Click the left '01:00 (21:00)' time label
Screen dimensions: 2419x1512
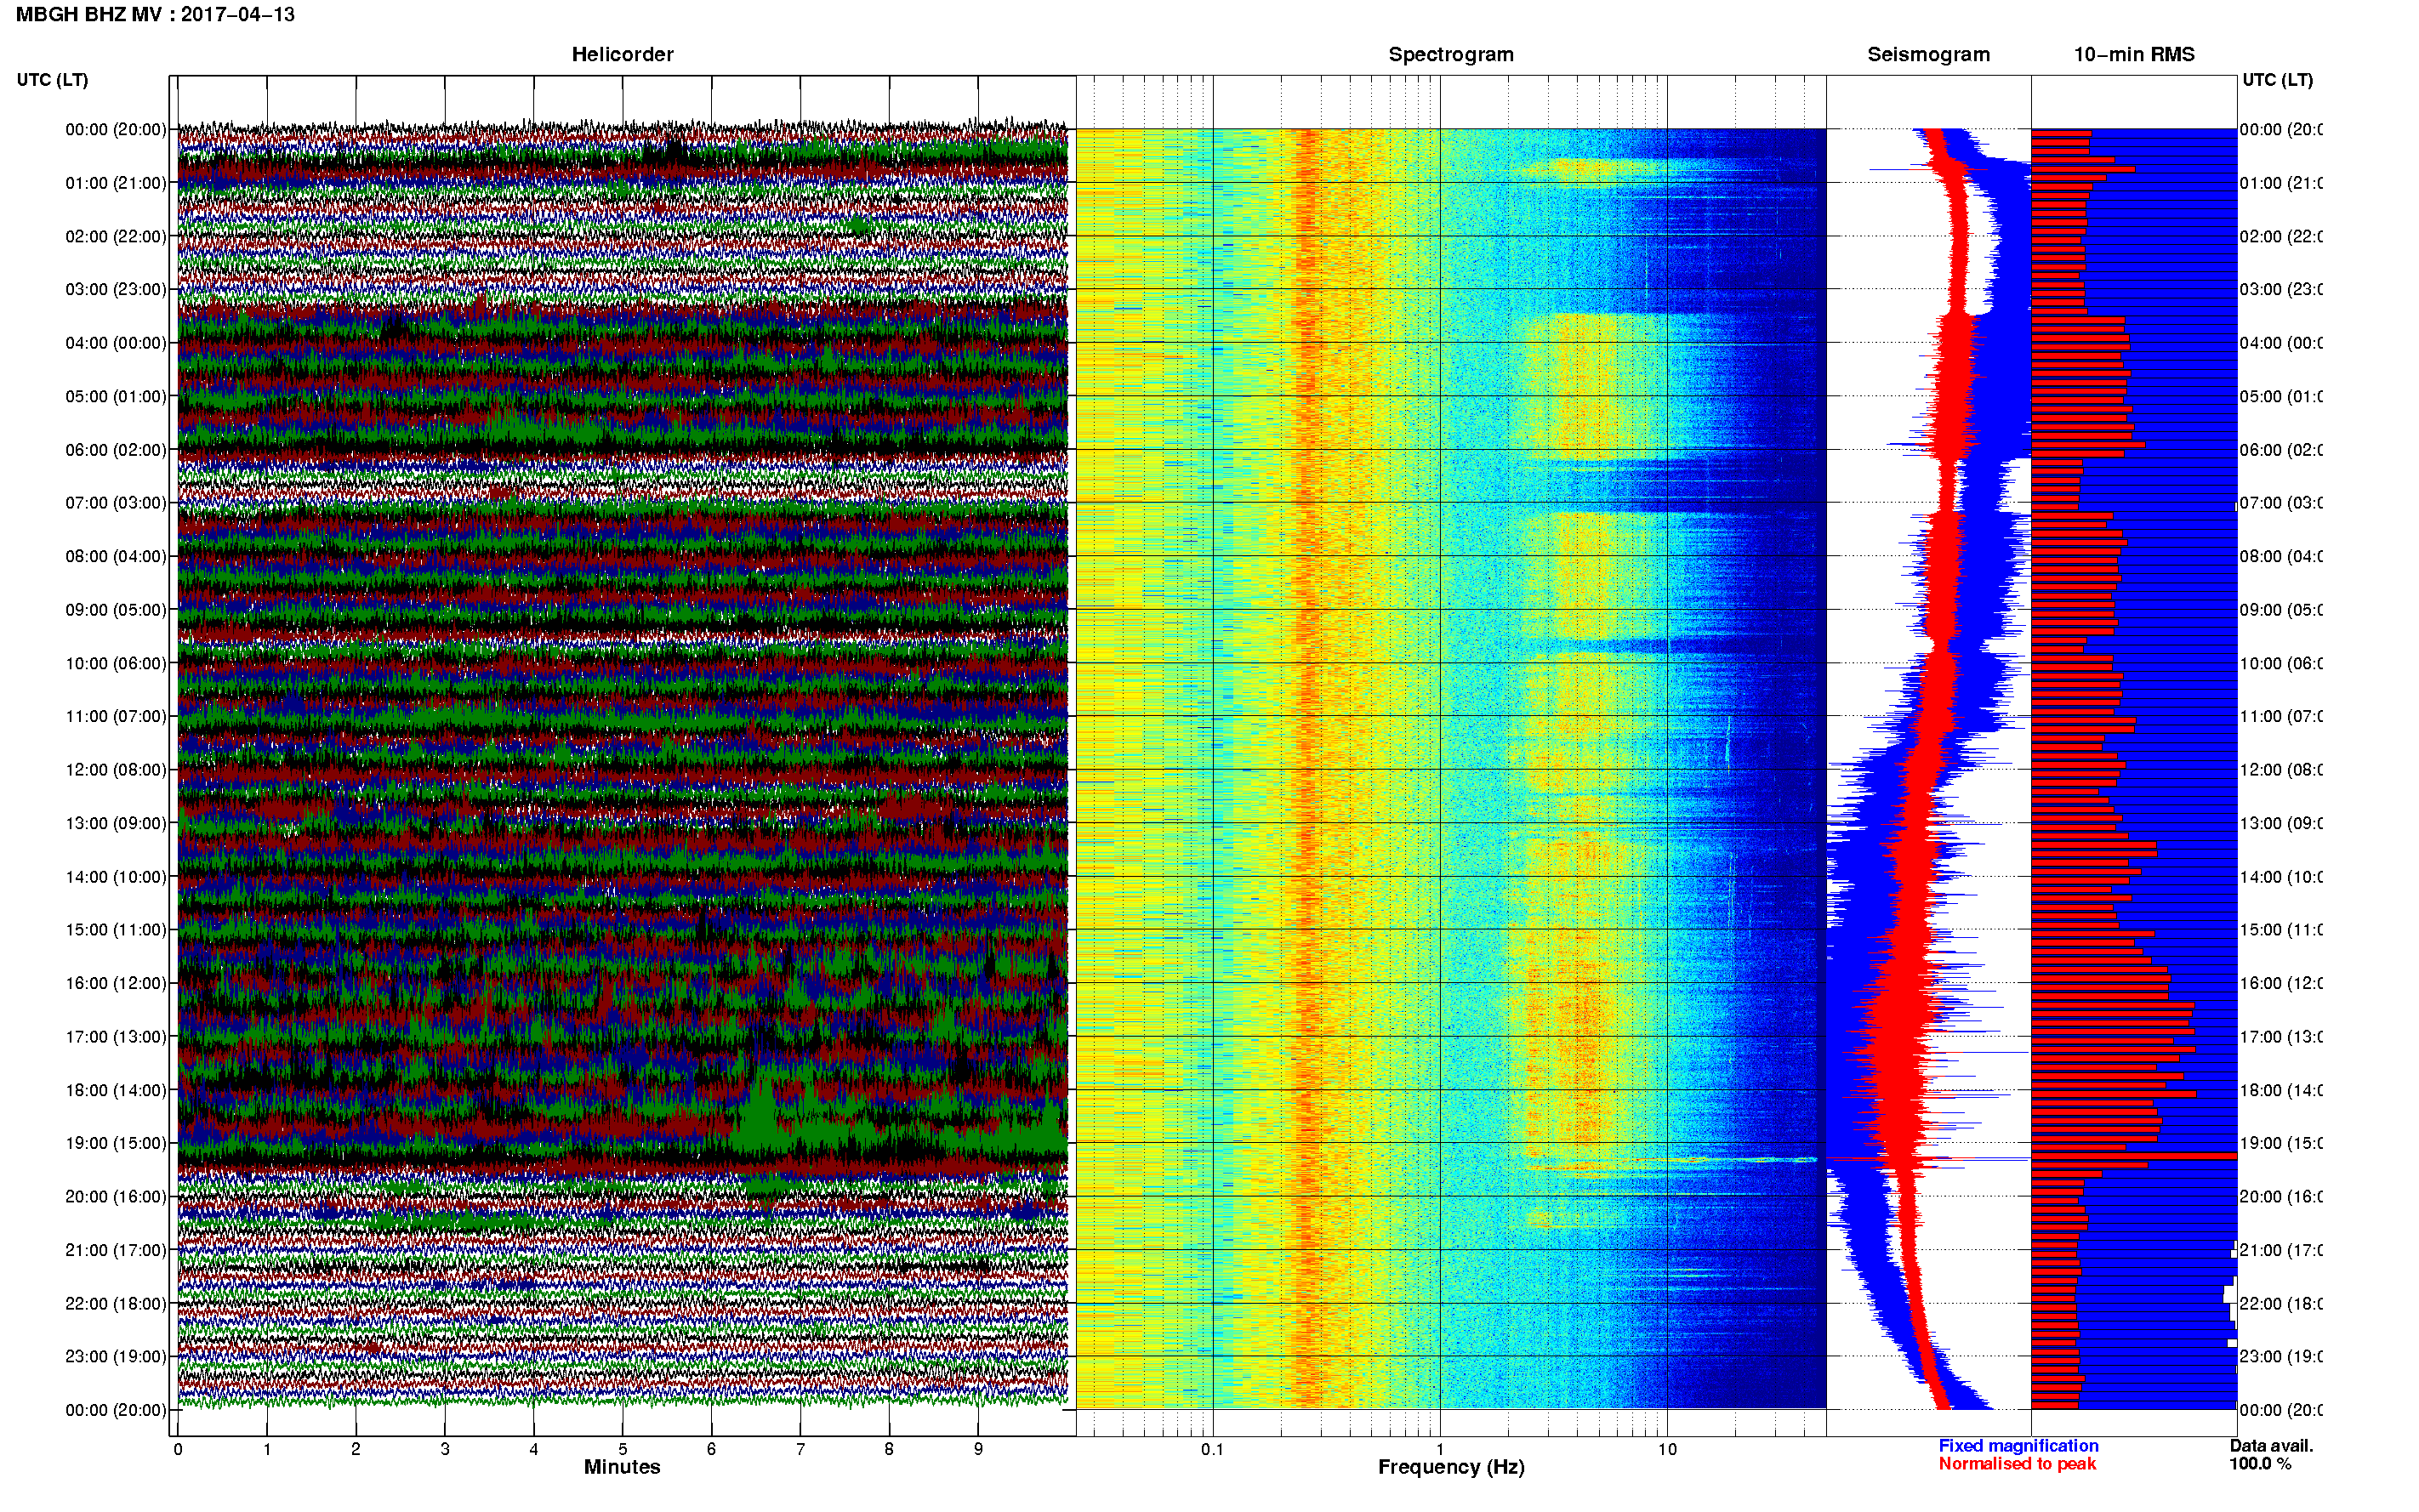tap(116, 183)
